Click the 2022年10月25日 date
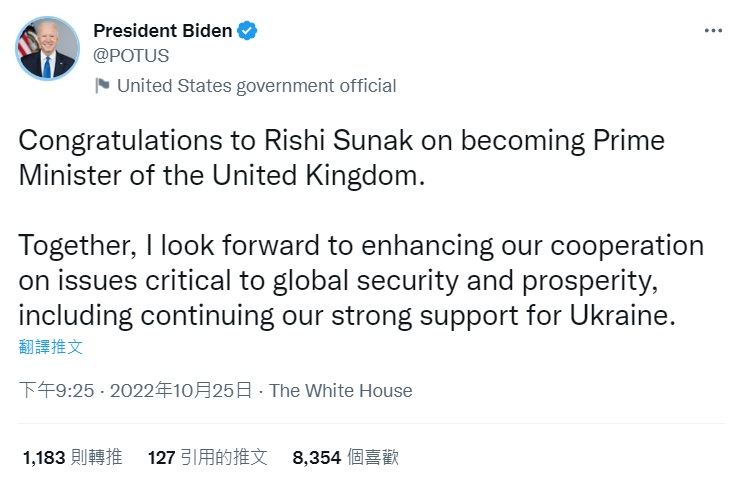This screenshot has width=729, height=483. point(193,391)
